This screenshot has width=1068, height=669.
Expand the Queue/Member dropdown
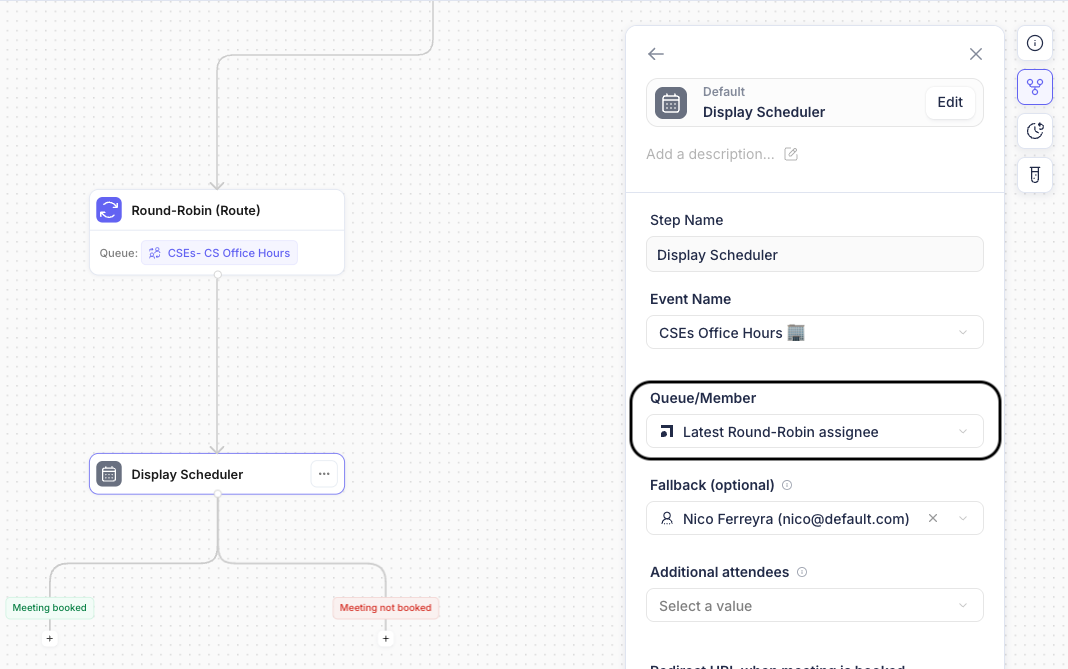tap(814, 432)
